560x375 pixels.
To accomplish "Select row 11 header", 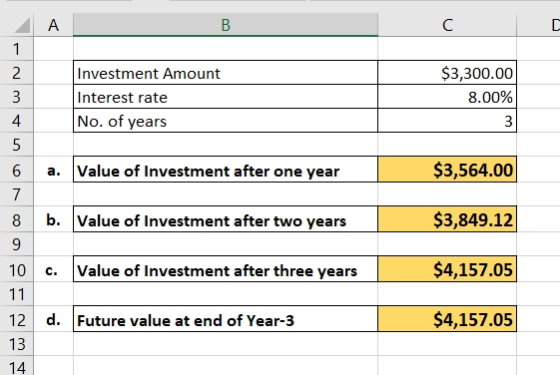I will [16, 294].
